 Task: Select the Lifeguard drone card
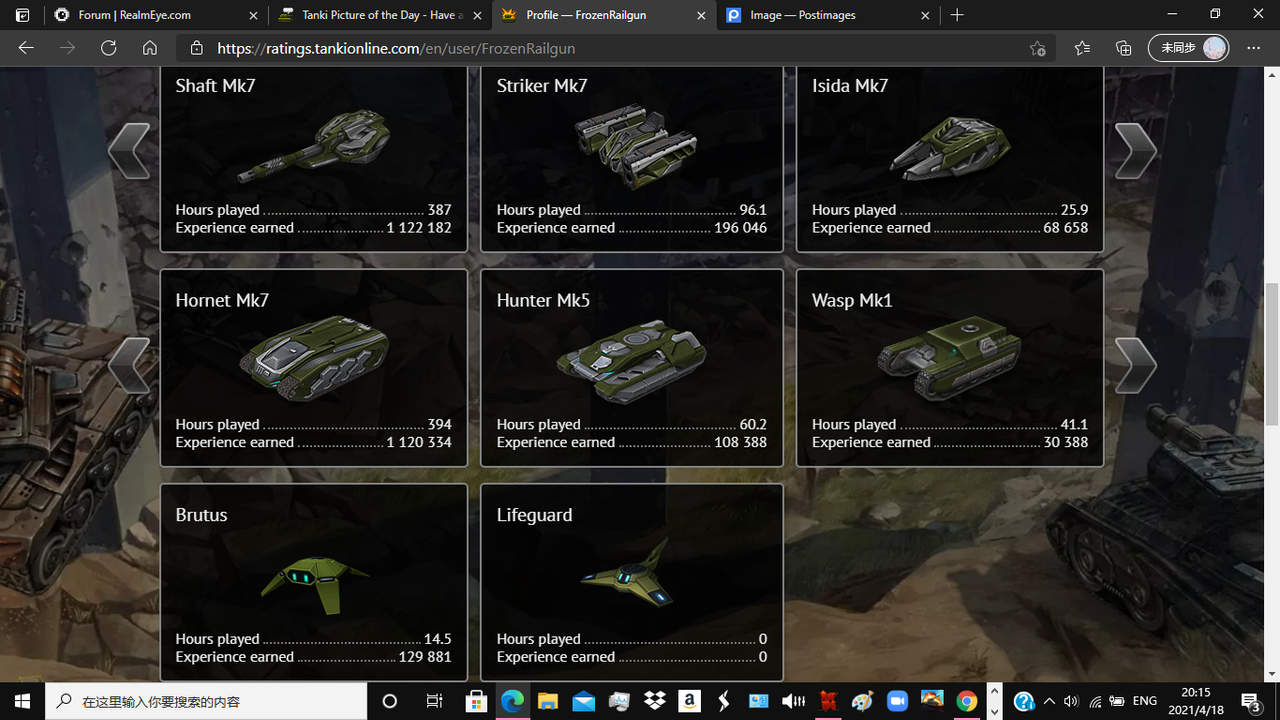pyautogui.click(x=632, y=582)
